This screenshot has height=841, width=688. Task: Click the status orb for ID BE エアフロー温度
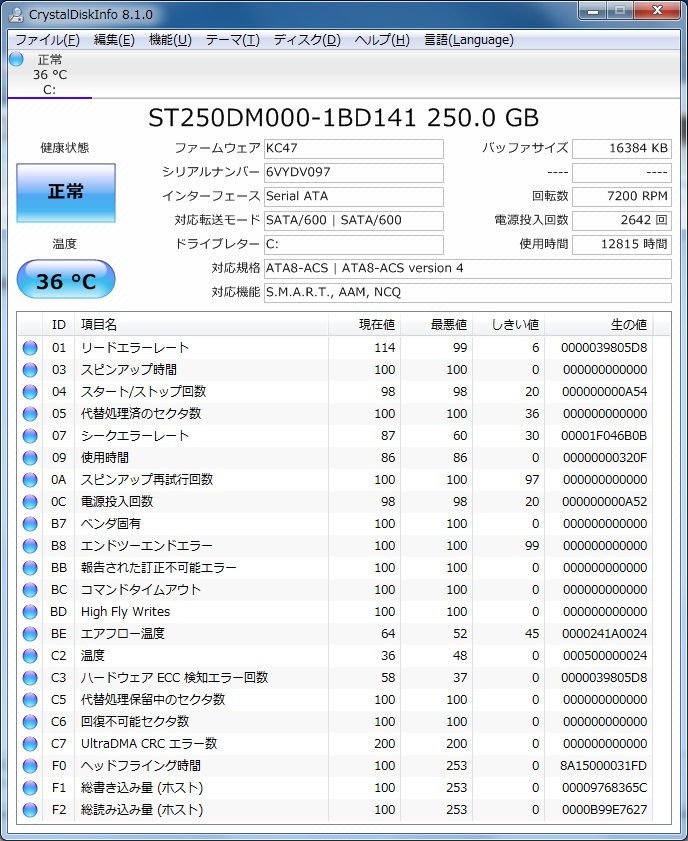click(30, 633)
